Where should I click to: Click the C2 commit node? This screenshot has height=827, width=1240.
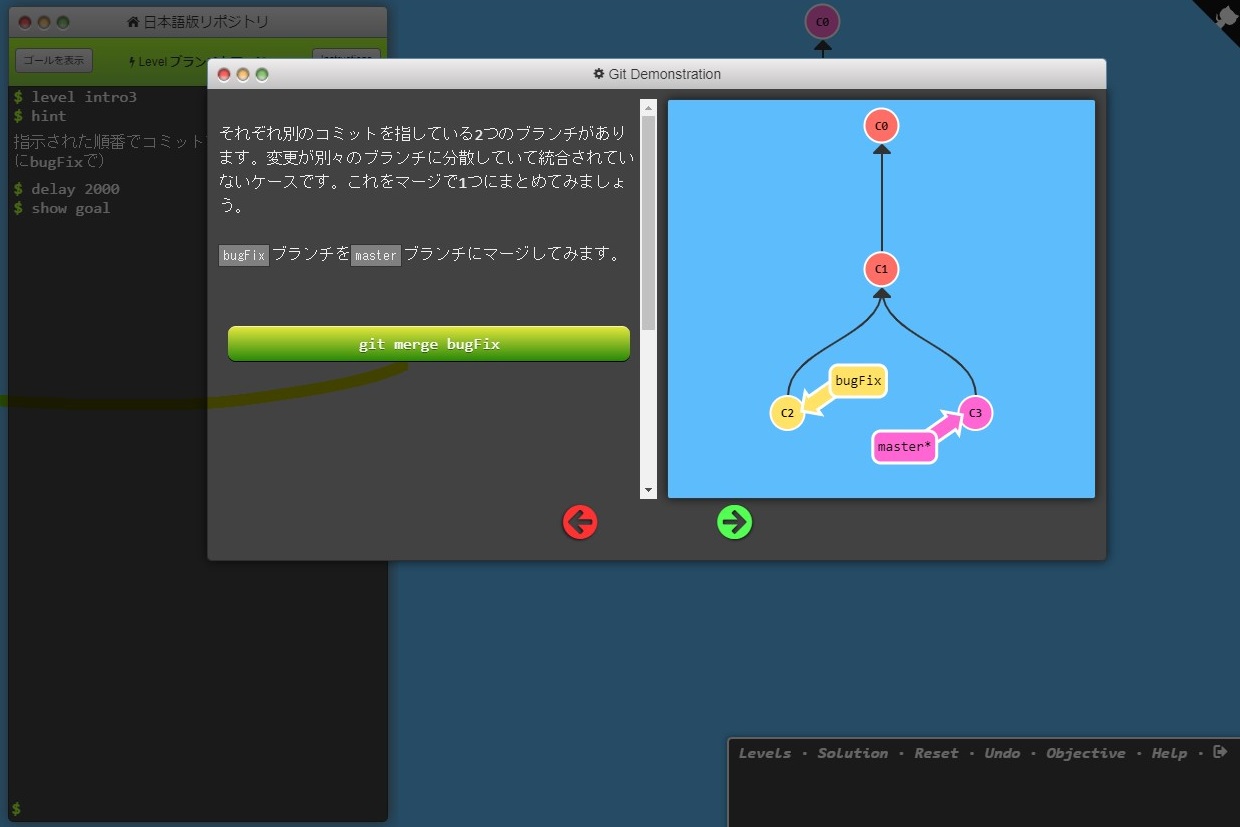coord(787,413)
